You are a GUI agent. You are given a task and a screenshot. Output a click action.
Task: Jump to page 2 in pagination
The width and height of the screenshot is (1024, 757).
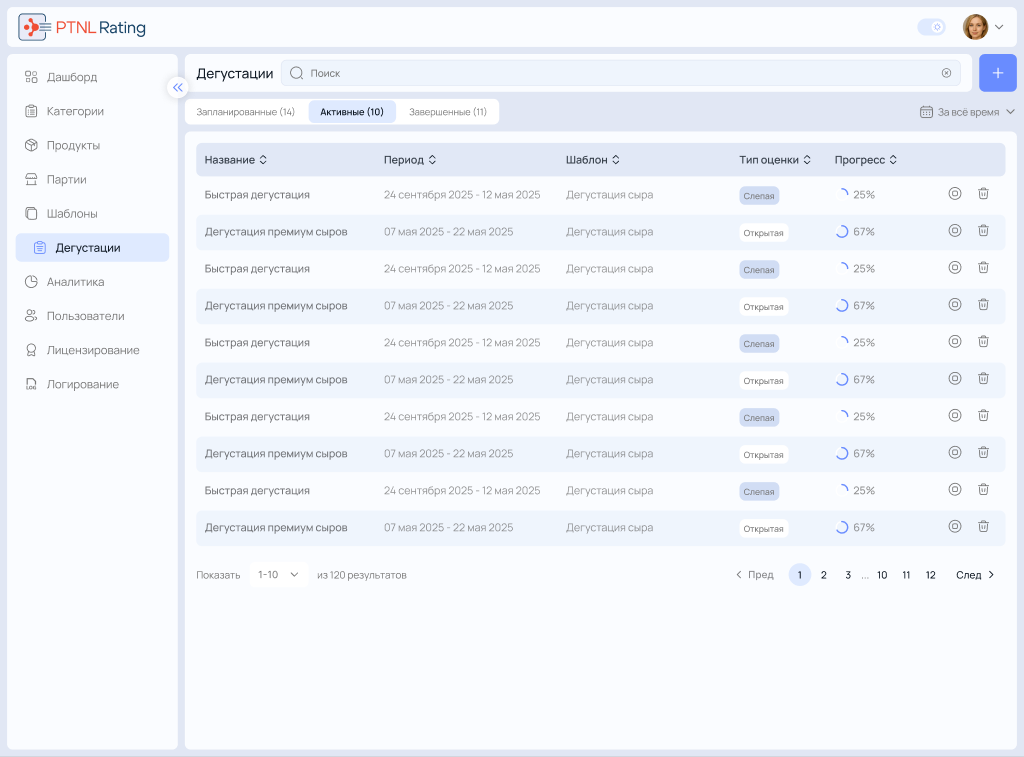click(x=824, y=575)
